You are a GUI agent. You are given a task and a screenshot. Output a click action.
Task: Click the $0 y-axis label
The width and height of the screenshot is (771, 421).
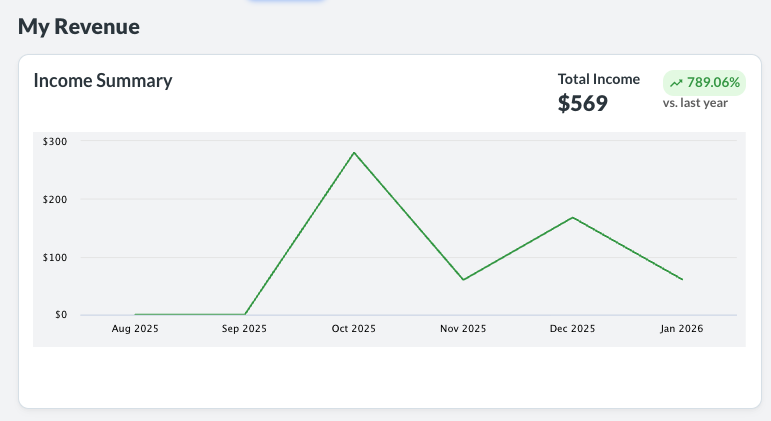[x=61, y=315]
